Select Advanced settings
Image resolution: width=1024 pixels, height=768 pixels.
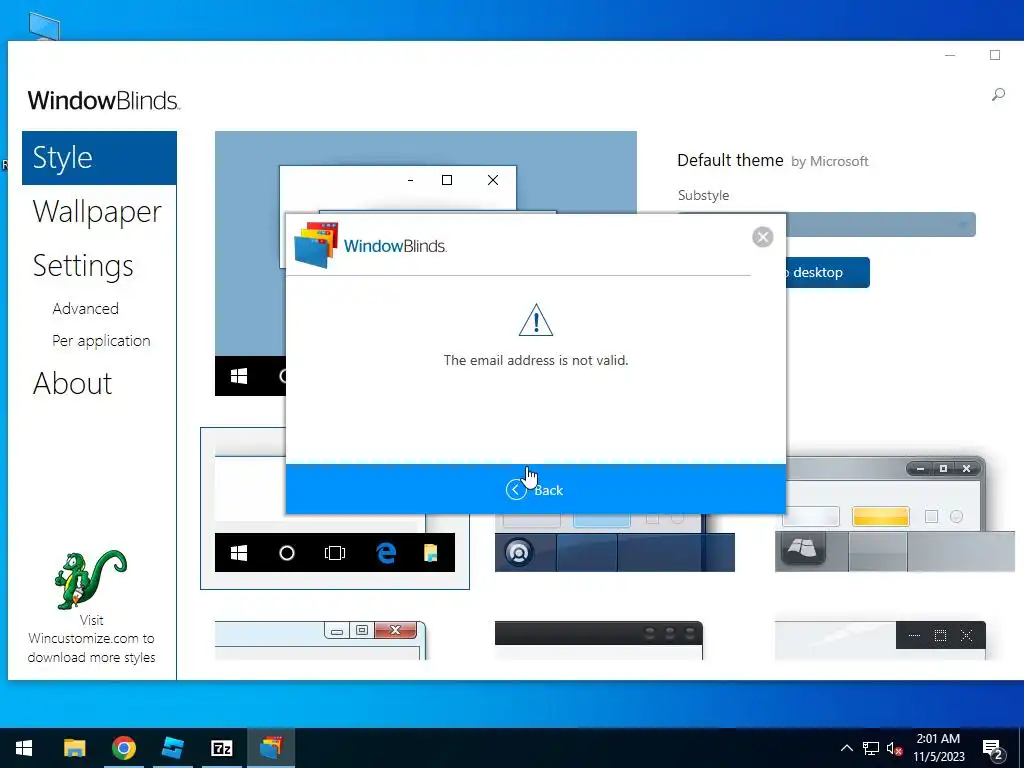pos(86,308)
